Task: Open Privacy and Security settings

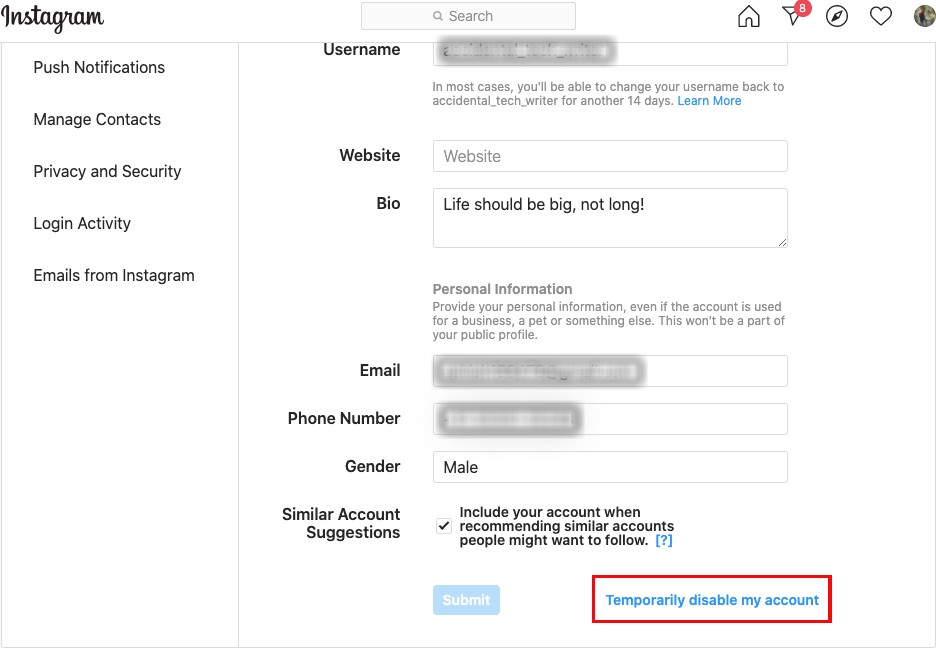Action: coord(107,171)
